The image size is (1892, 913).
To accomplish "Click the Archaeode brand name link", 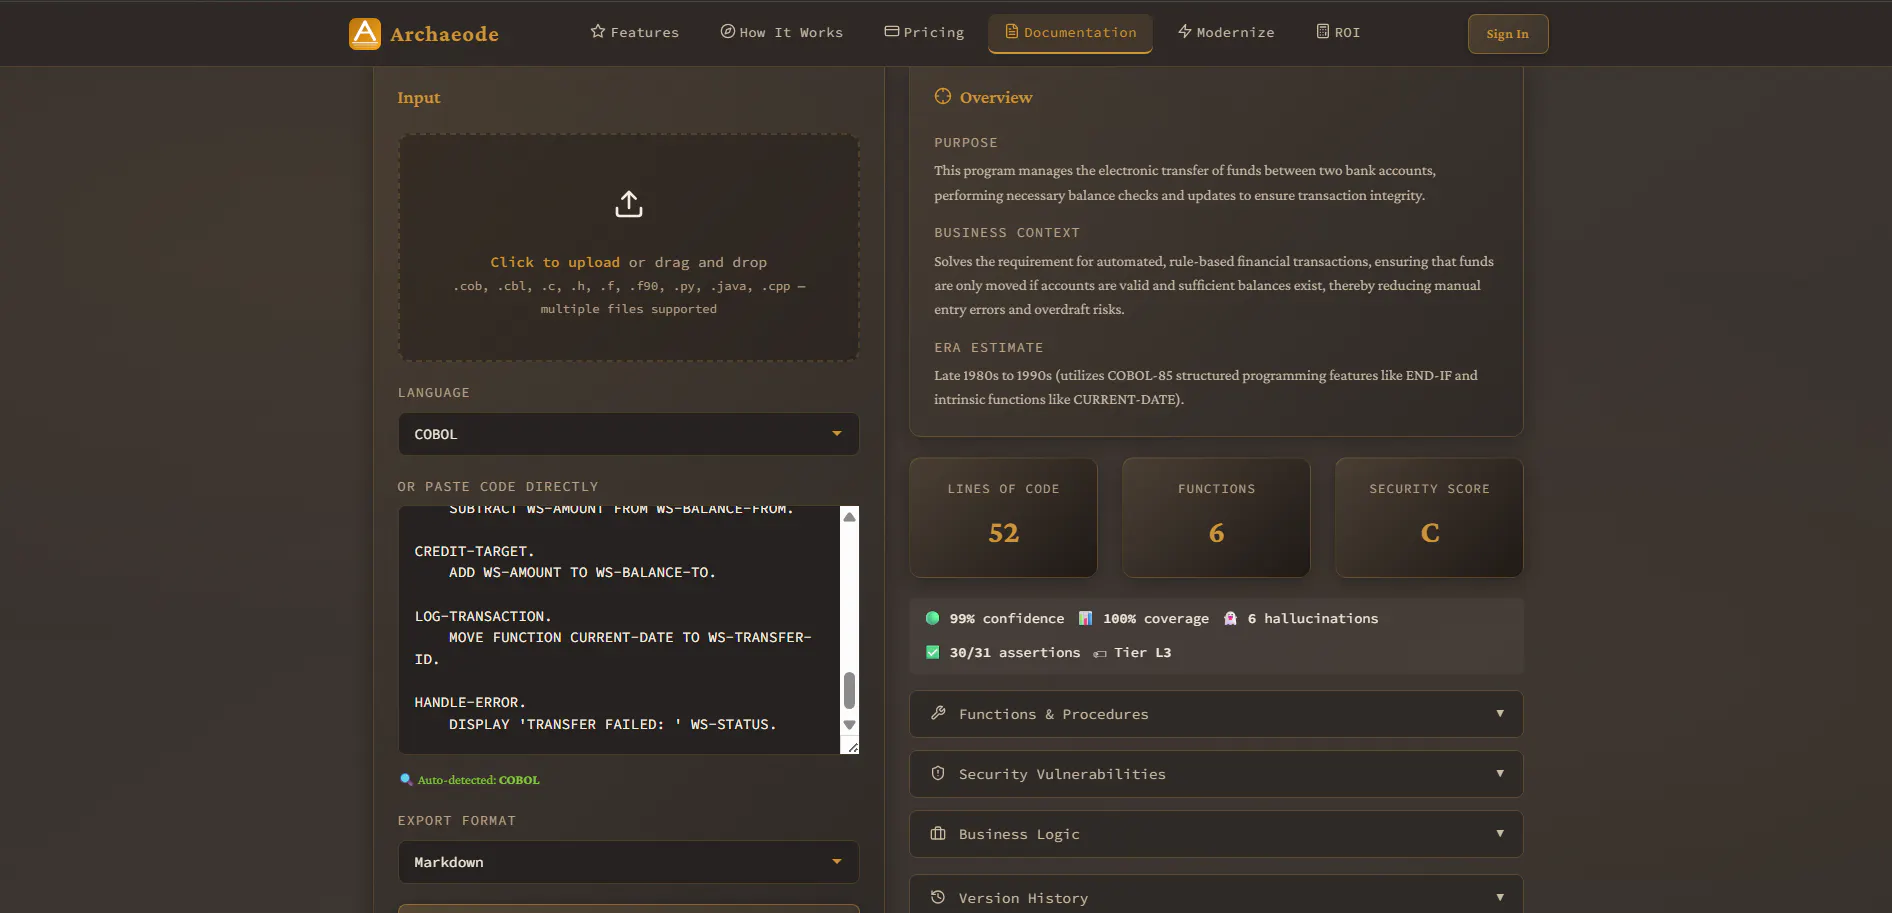I will (444, 34).
